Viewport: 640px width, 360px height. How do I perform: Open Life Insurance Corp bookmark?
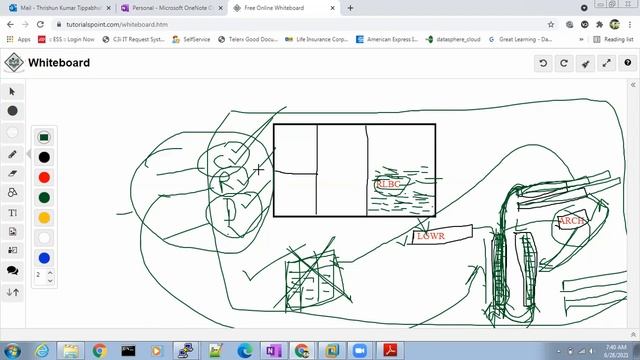(x=317, y=40)
